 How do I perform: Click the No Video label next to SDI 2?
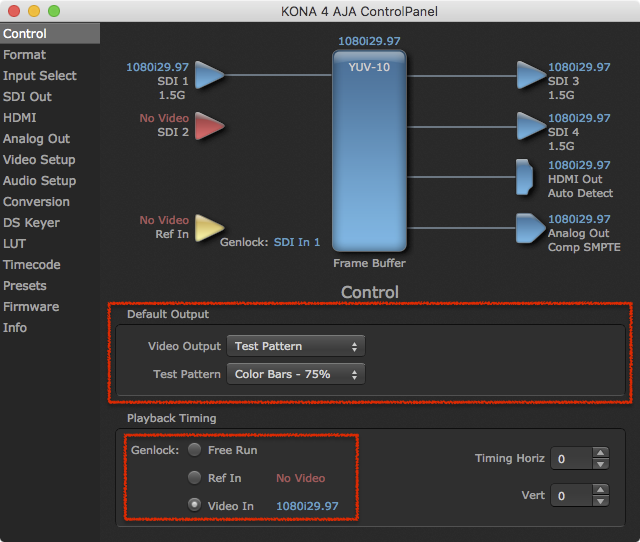pos(164,118)
